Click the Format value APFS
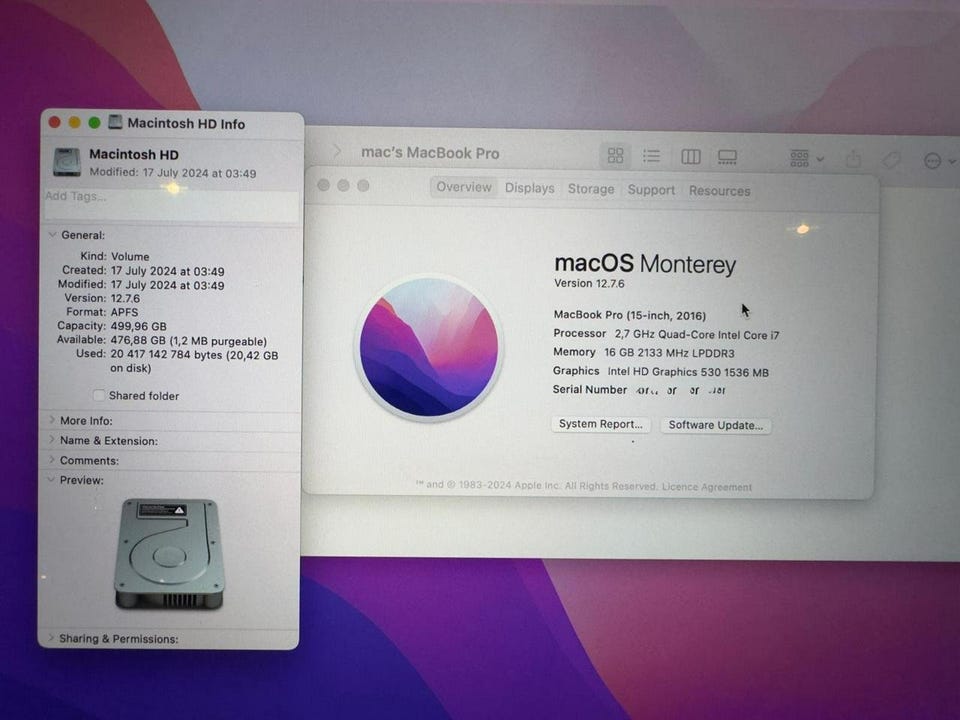960x720 pixels. tap(124, 312)
